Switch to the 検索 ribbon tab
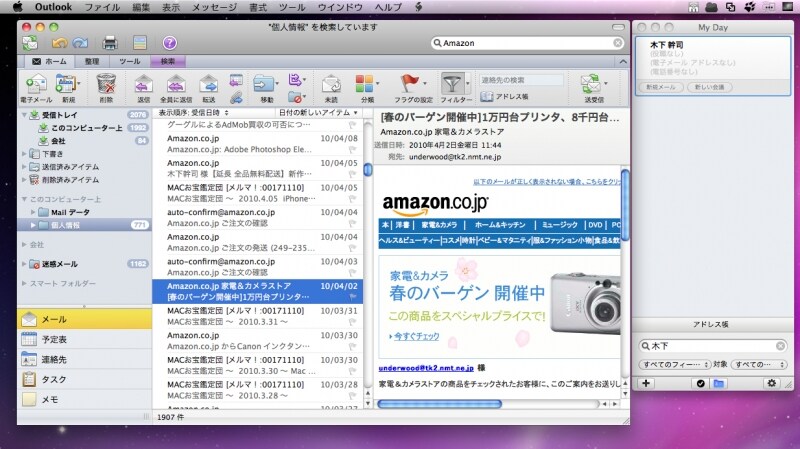800x449 pixels. (167, 61)
